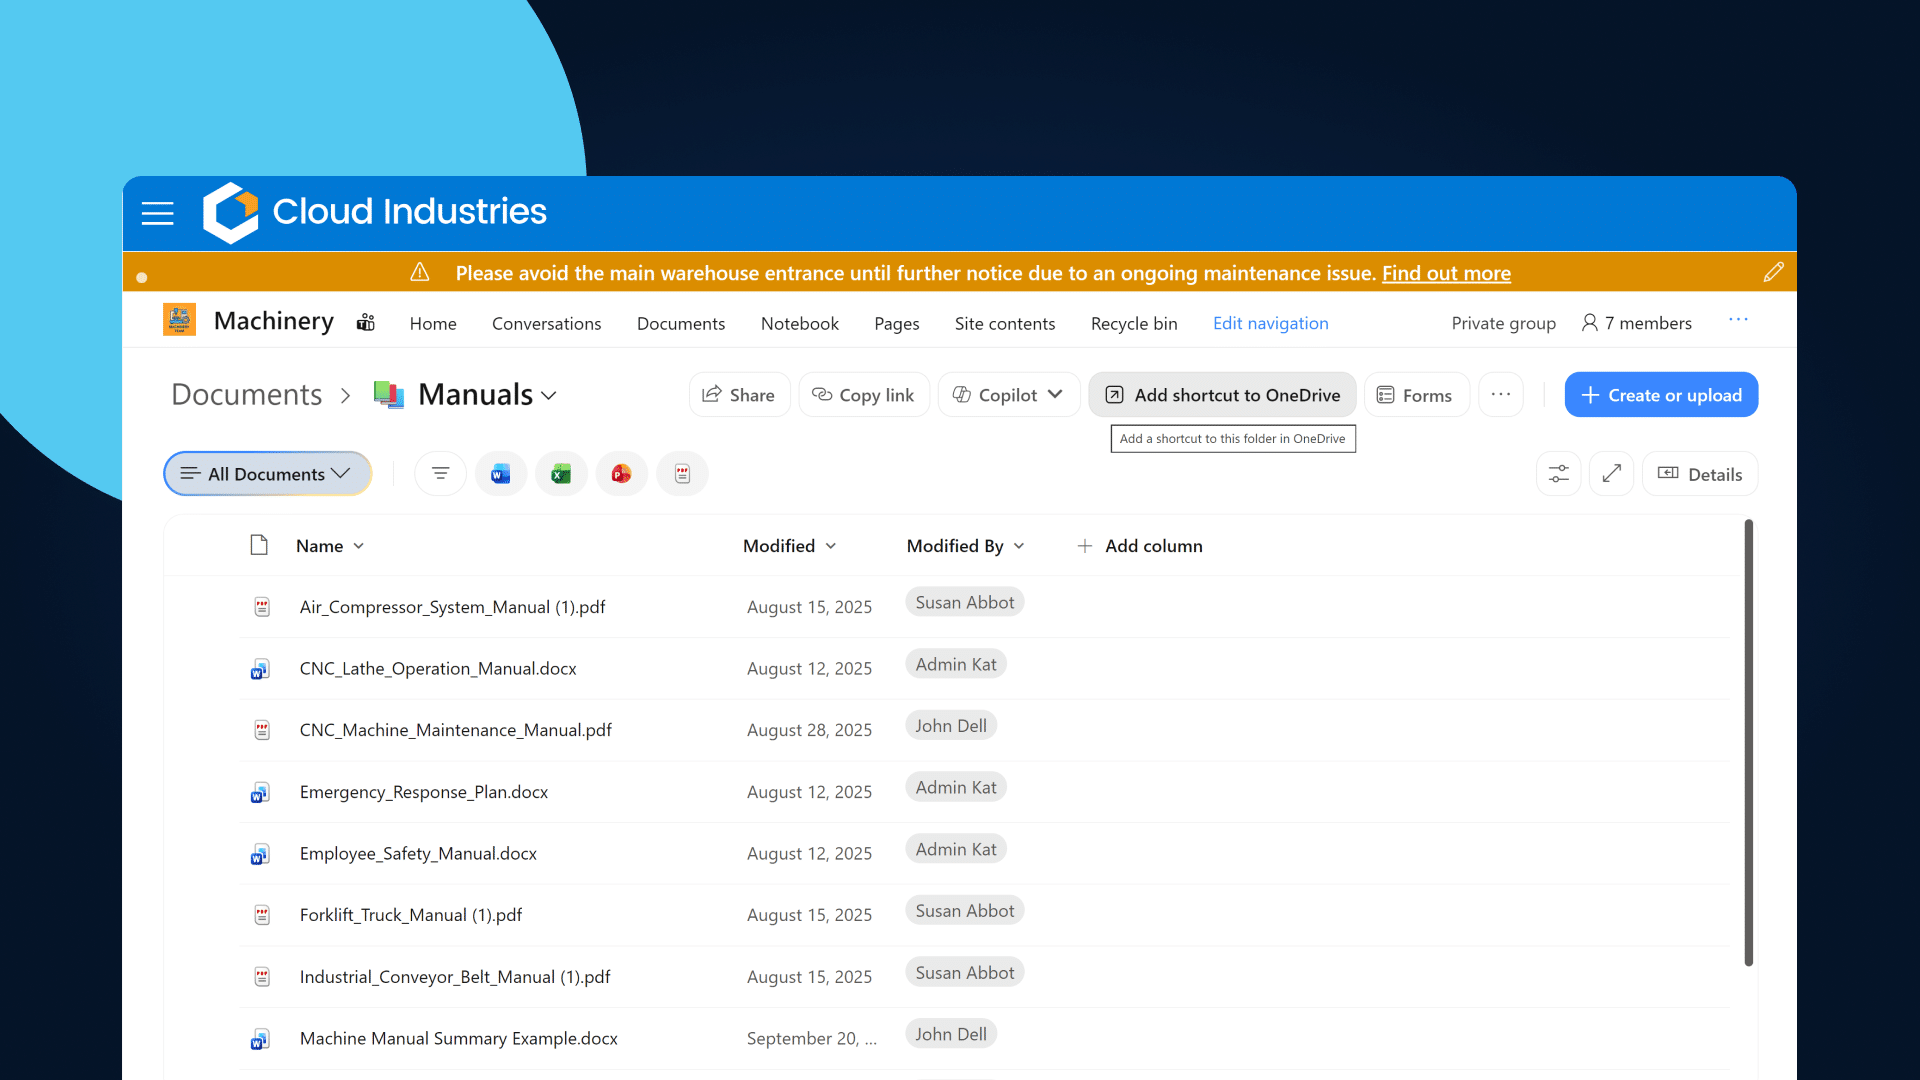The height and width of the screenshot is (1080, 1920).
Task: Click Add column header
Action: tap(1140, 546)
